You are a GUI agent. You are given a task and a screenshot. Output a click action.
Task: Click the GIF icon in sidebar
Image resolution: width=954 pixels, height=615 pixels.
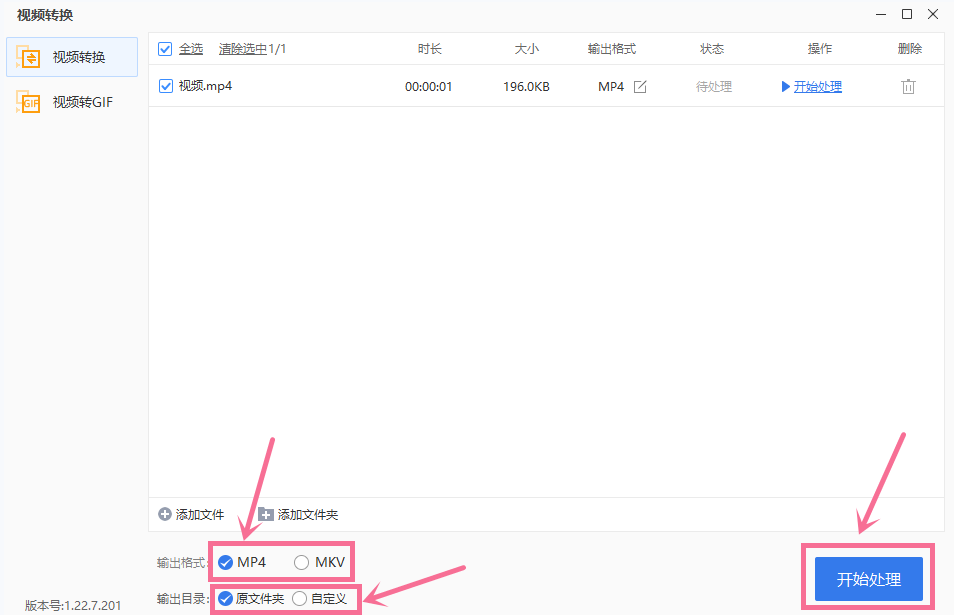(28, 102)
